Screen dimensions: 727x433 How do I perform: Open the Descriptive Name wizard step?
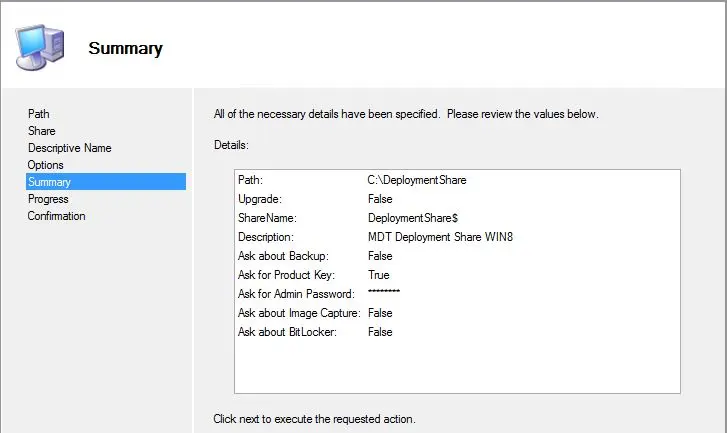(70, 148)
